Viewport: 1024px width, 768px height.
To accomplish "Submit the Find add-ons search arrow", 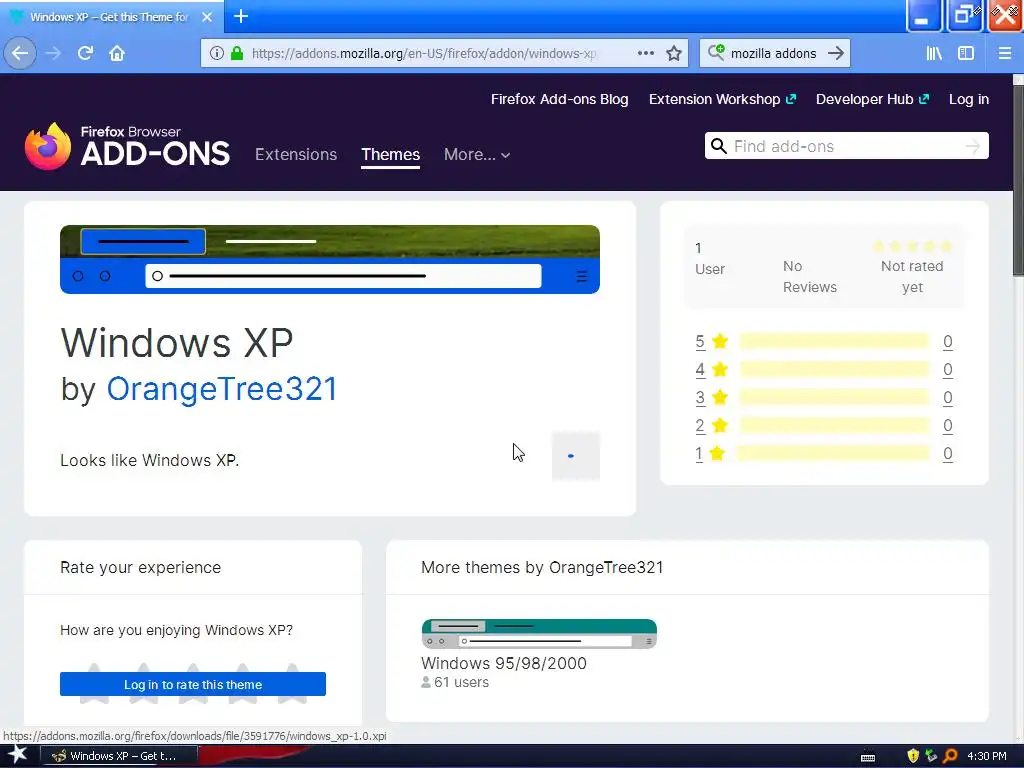I will click(972, 146).
